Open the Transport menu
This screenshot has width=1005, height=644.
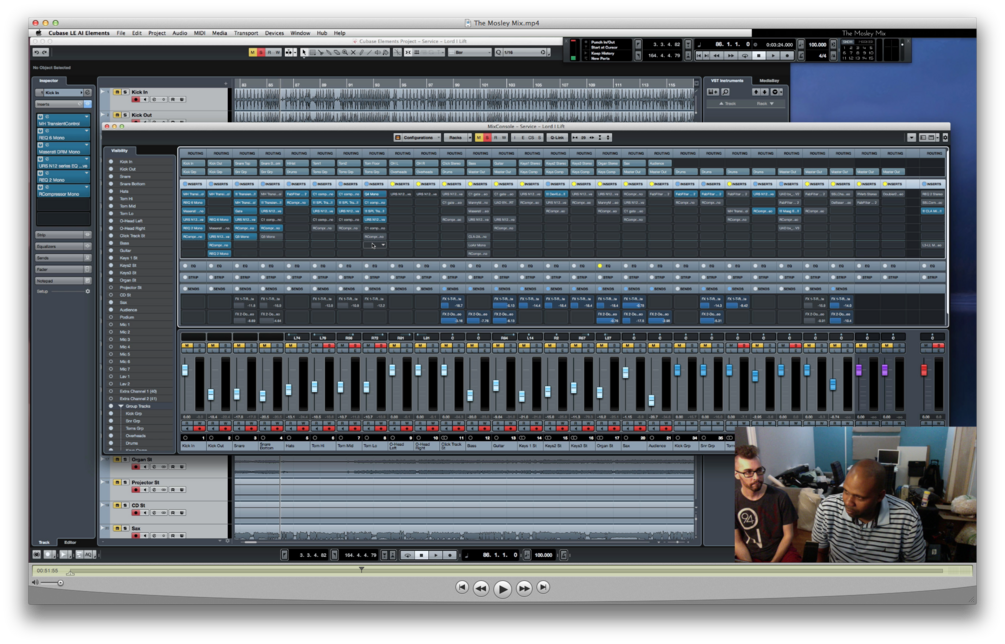(x=245, y=33)
